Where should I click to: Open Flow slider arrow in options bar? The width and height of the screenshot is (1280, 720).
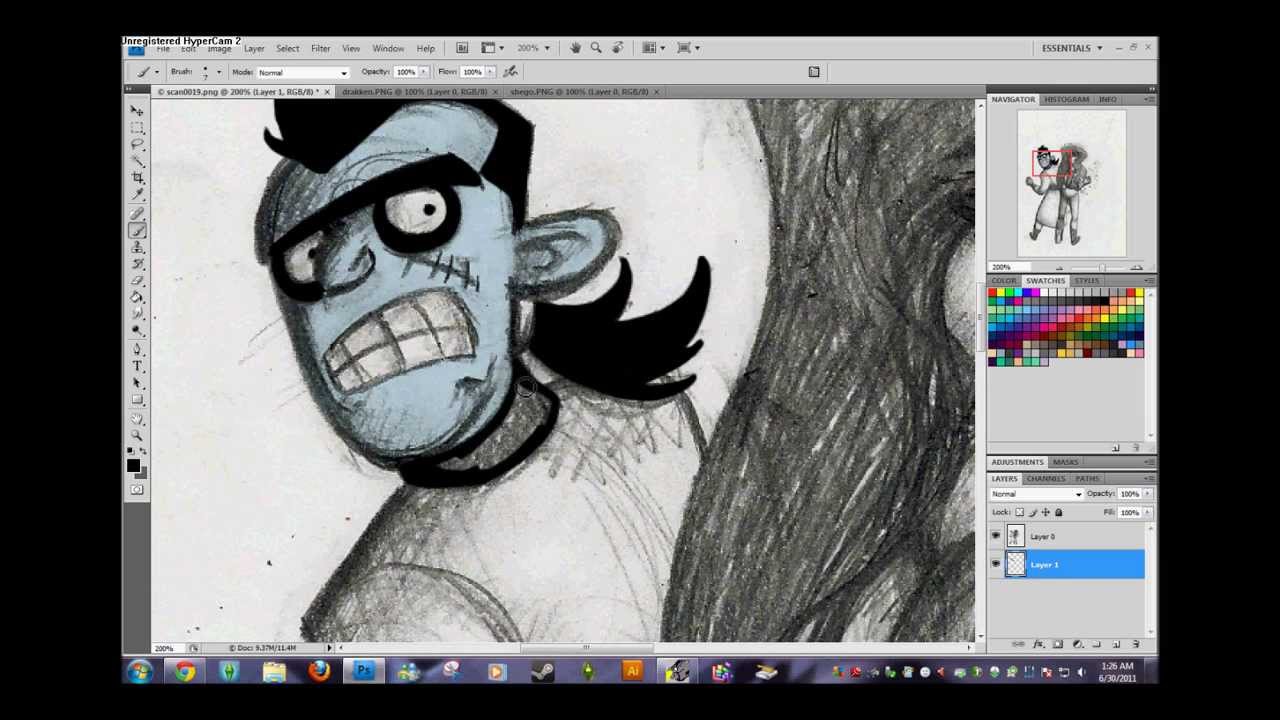pos(491,72)
